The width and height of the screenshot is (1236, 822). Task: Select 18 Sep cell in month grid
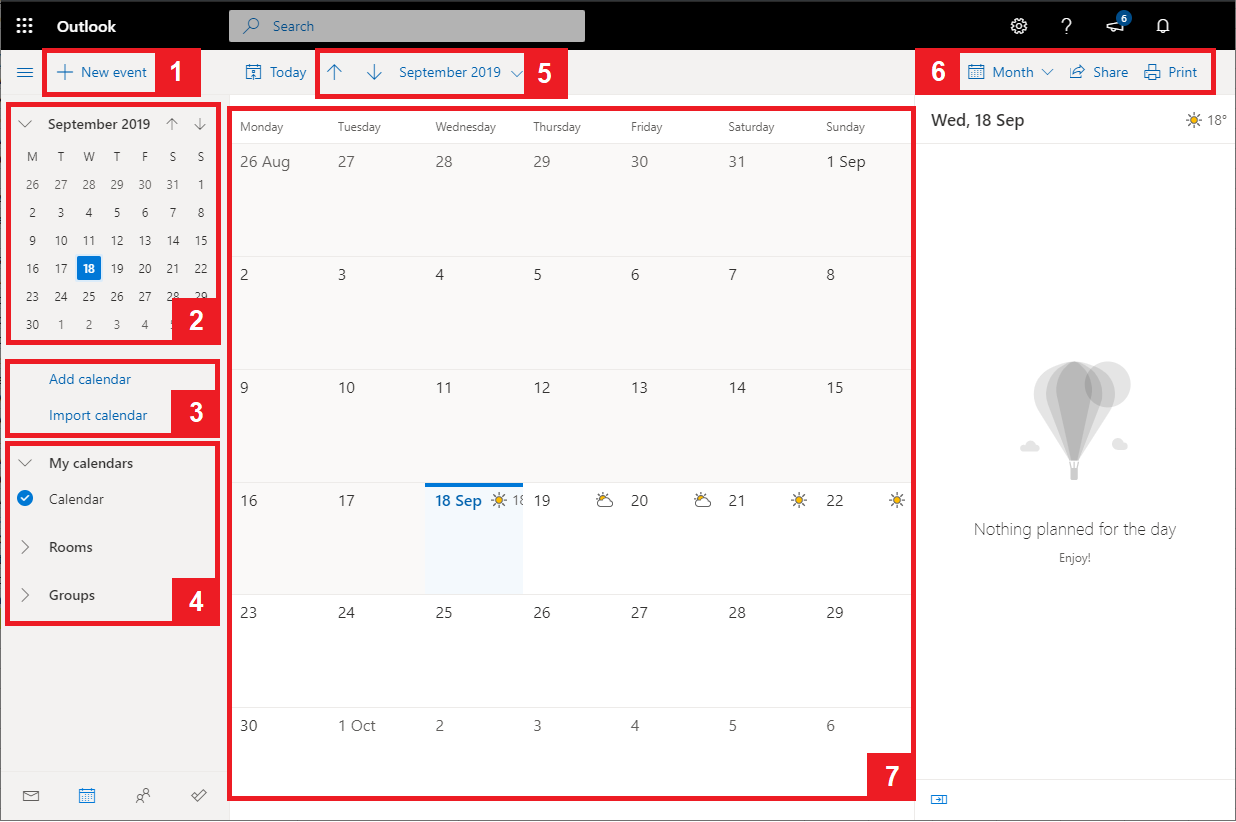(474, 539)
